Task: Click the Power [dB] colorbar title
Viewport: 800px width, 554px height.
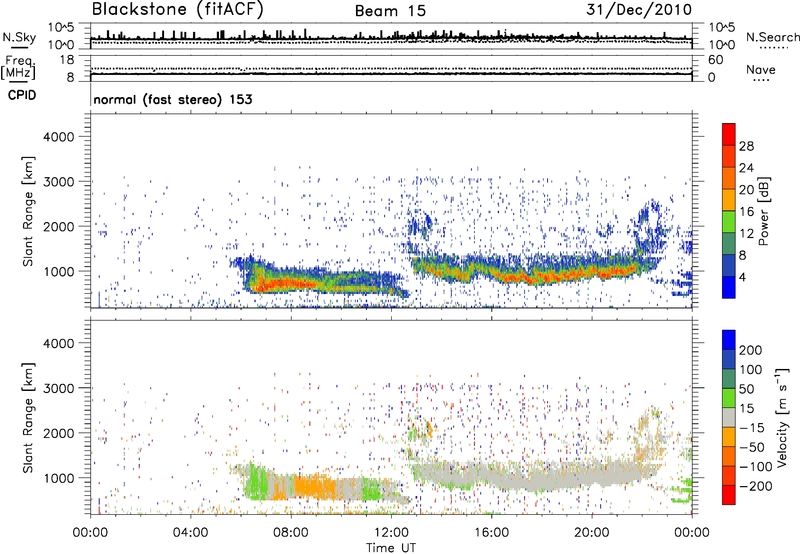Action: pos(764,211)
